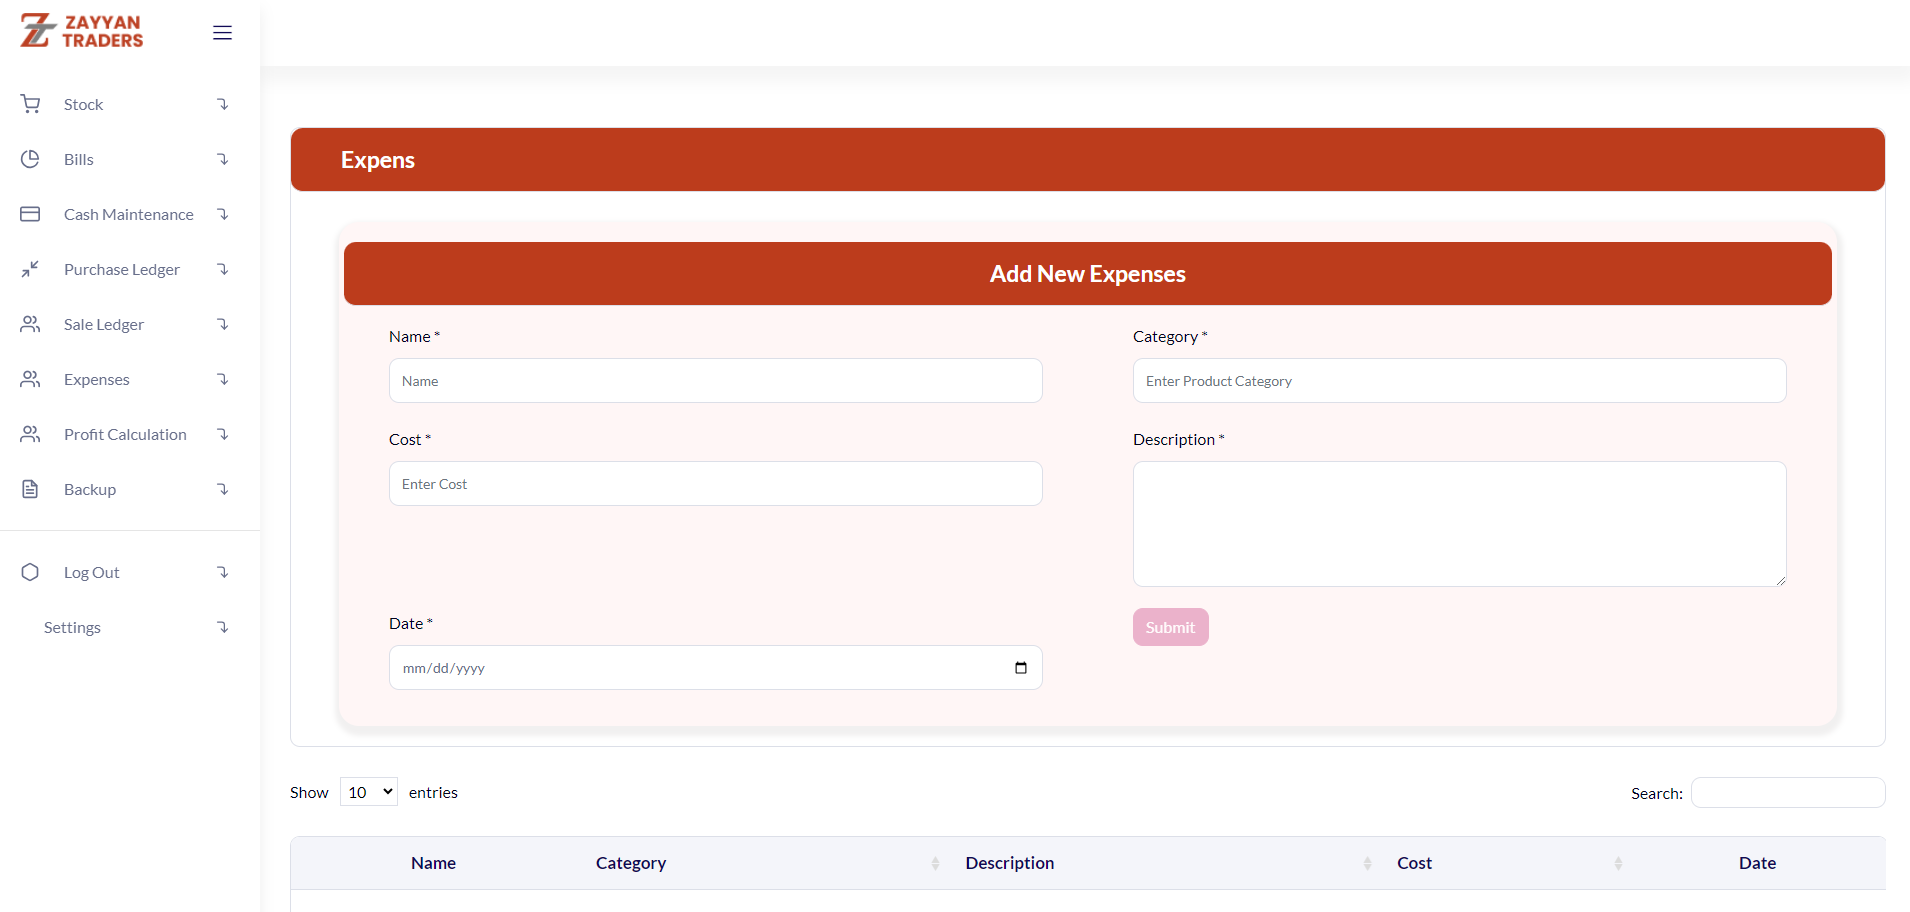Sort the table by Cost column

pos(1414,863)
